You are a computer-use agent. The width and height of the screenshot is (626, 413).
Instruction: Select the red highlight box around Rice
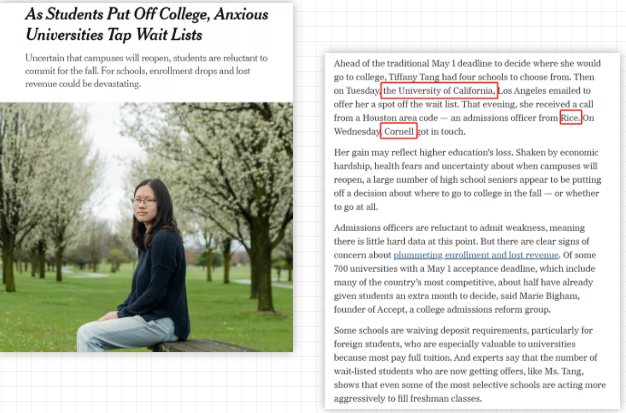[x=571, y=117]
